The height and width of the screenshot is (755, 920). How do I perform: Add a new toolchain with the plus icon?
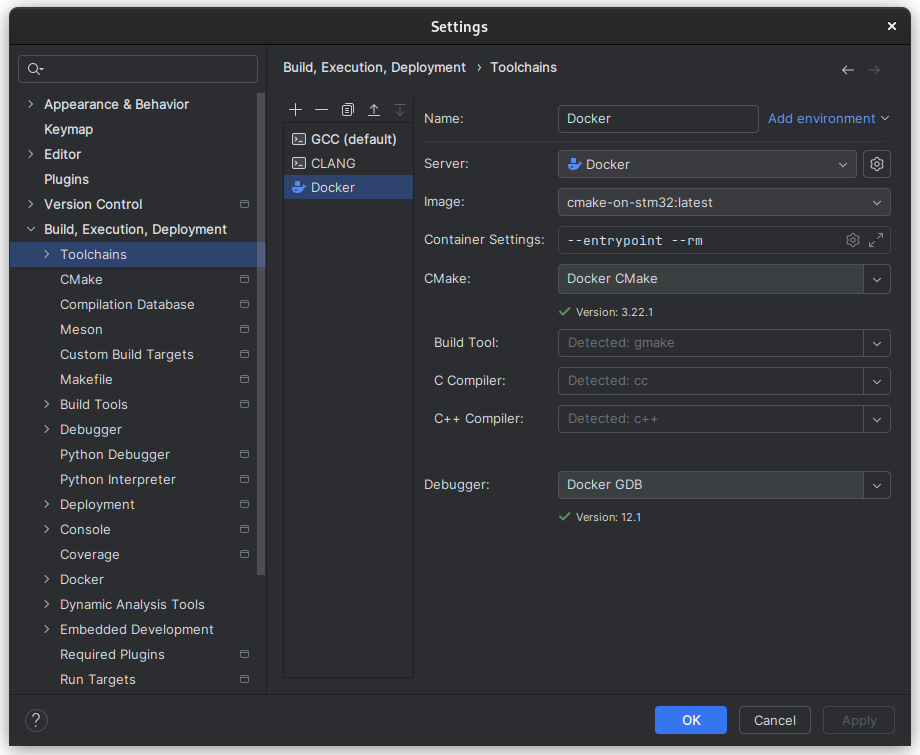coord(295,109)
